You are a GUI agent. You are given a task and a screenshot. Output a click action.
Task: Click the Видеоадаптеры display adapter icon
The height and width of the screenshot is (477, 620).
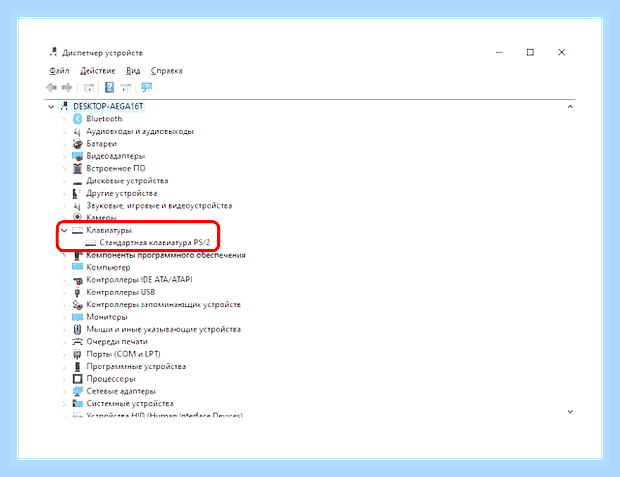coord(78,156)
